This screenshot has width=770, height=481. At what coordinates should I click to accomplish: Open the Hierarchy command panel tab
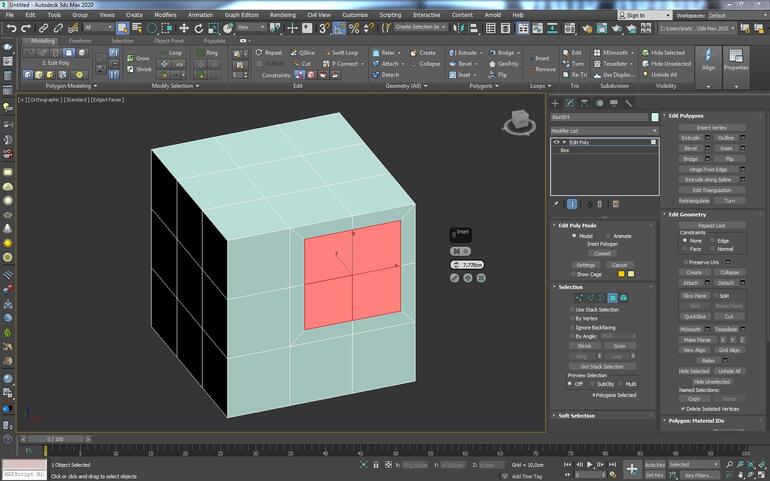[x=584, y=103]
